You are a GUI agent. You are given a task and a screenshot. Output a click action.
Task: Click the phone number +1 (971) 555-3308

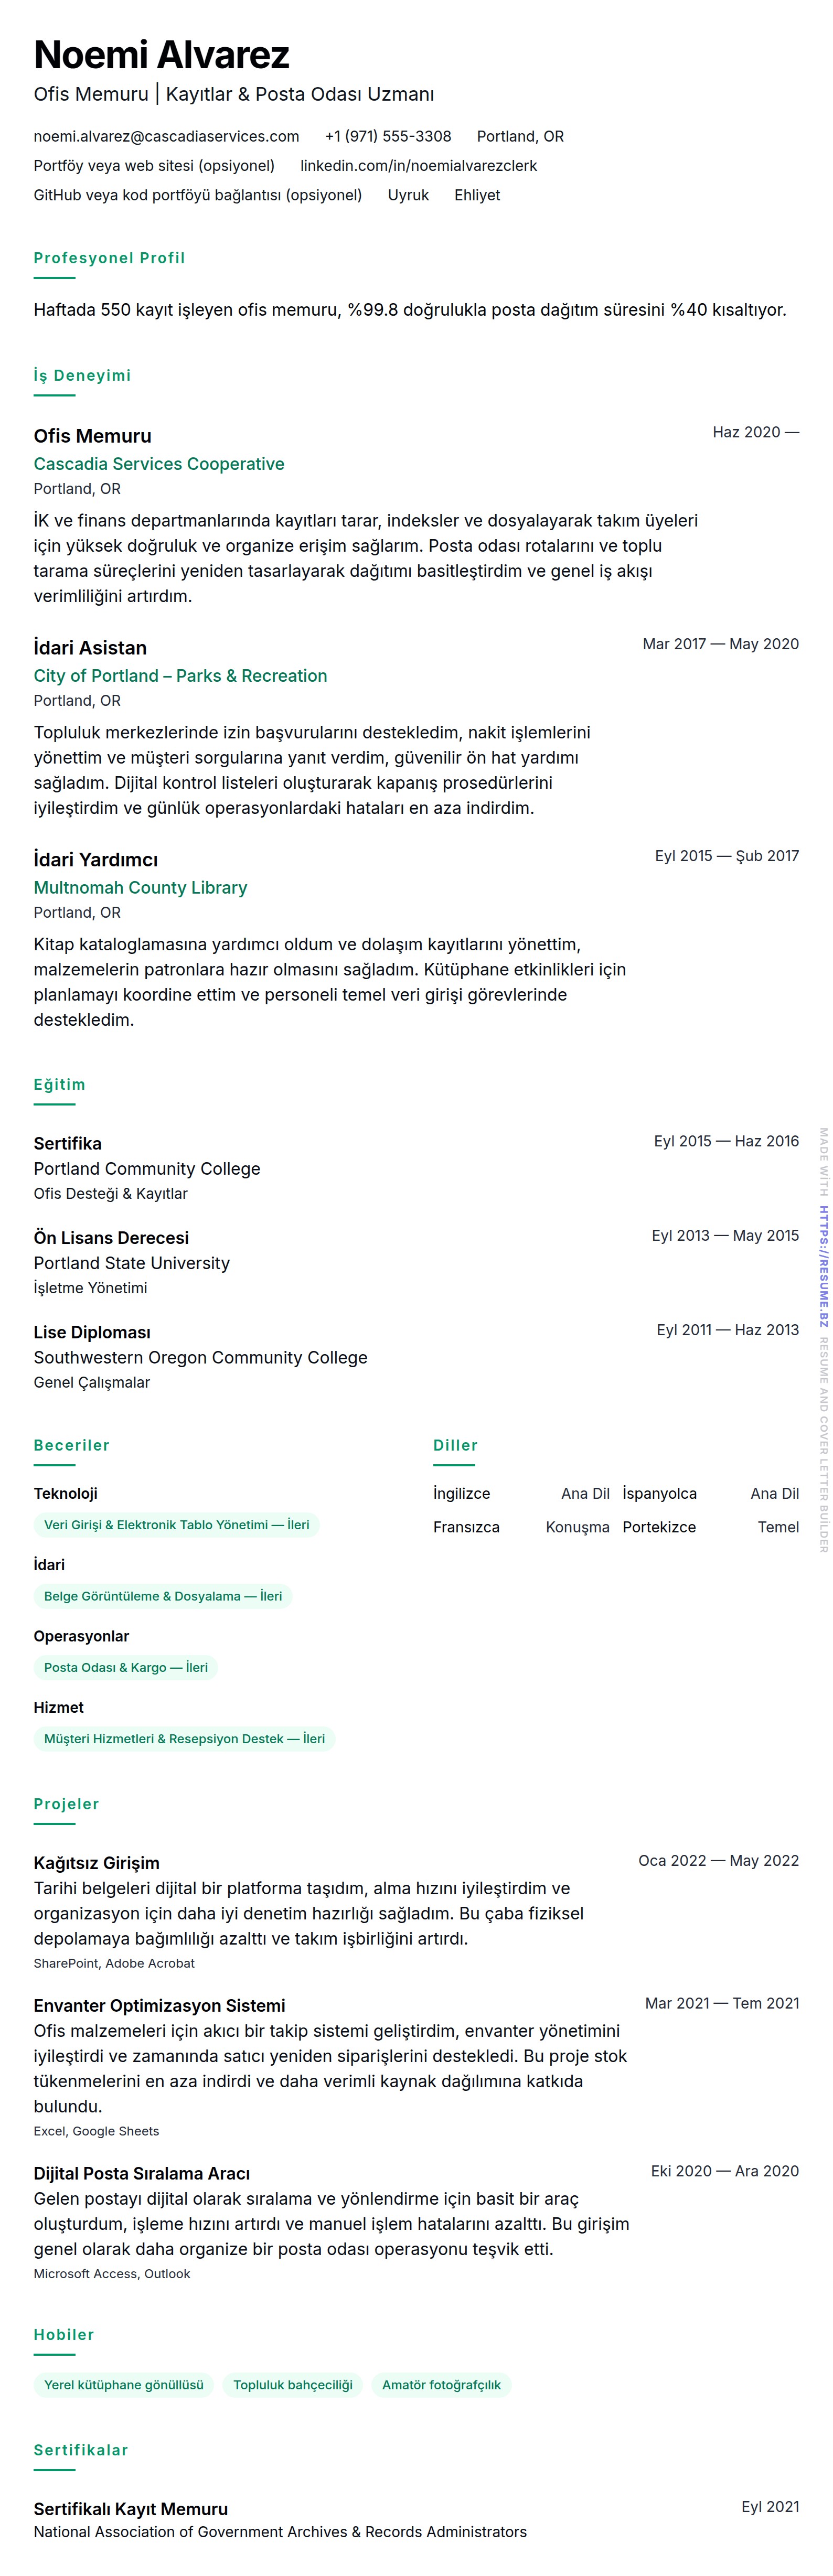point(388,136)
